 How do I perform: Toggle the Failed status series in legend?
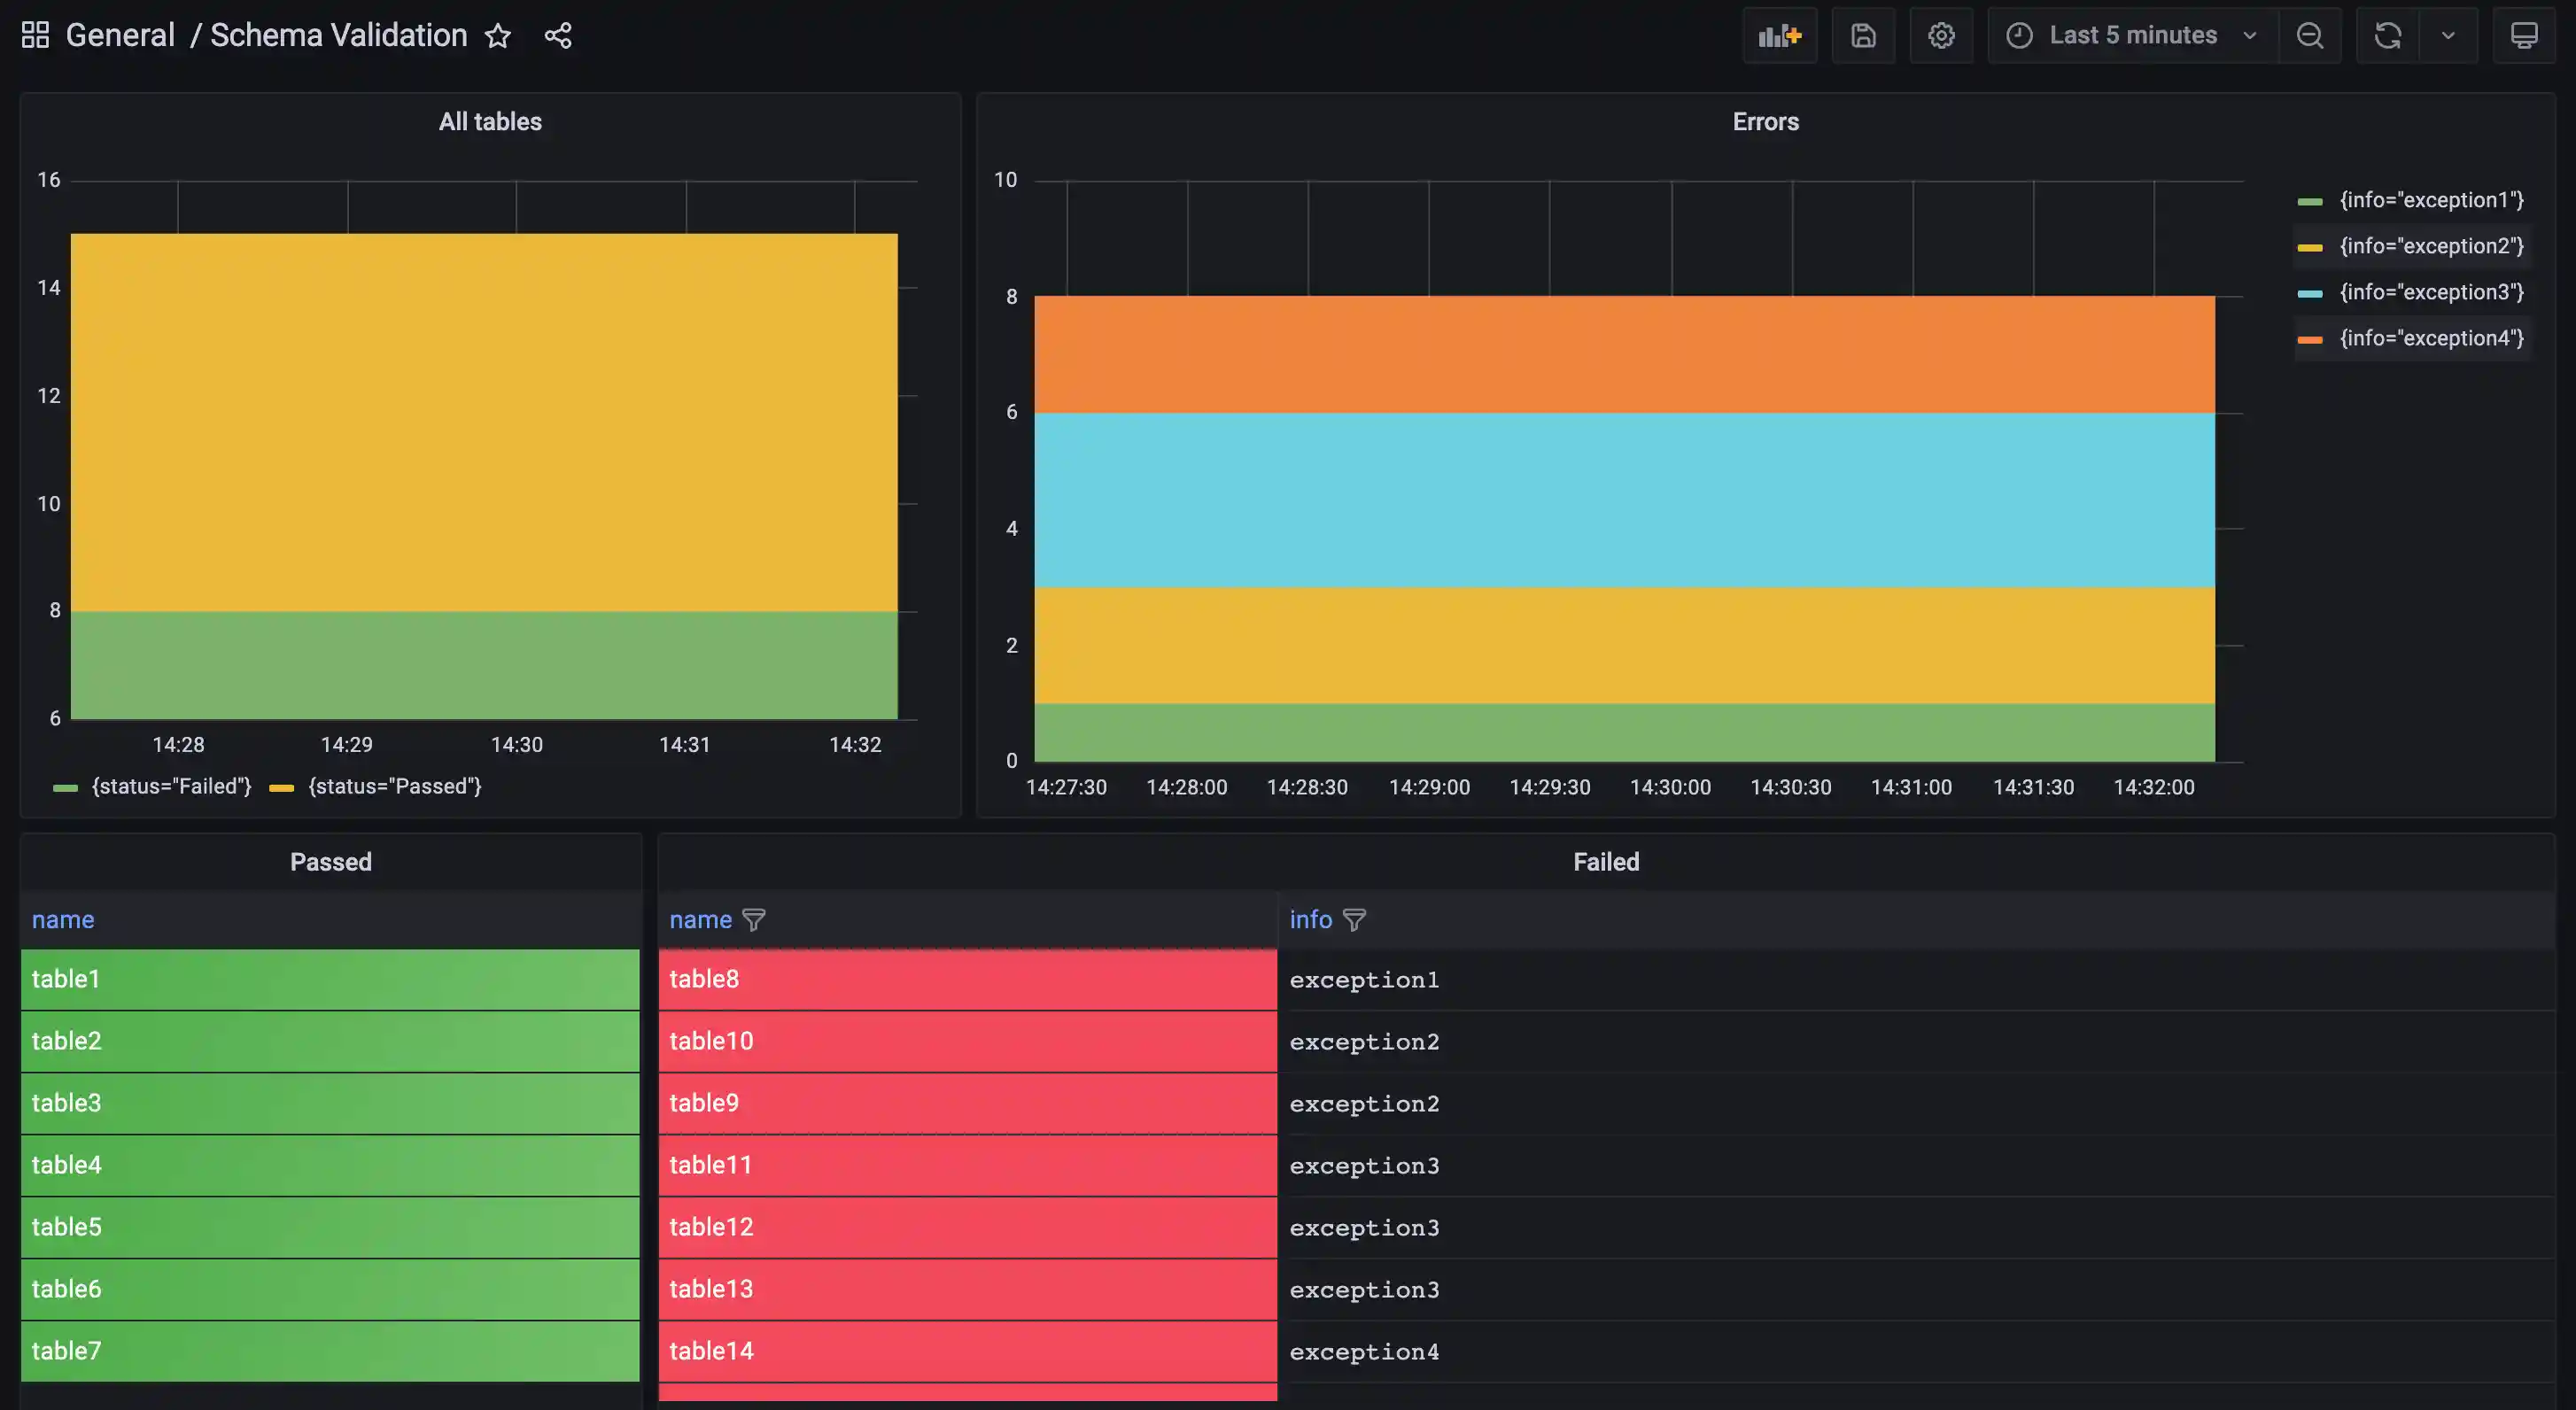171,787
